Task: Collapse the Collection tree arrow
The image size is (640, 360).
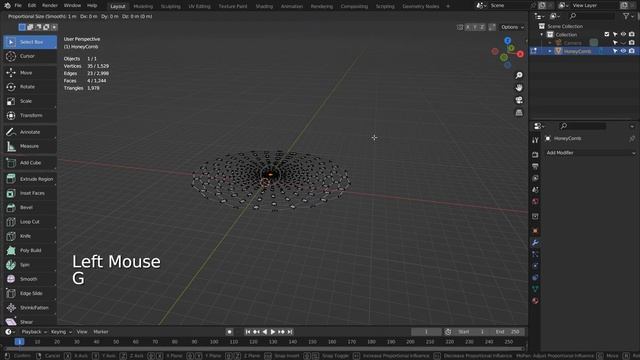Action: pyautogui.click(x=542, y=35)
